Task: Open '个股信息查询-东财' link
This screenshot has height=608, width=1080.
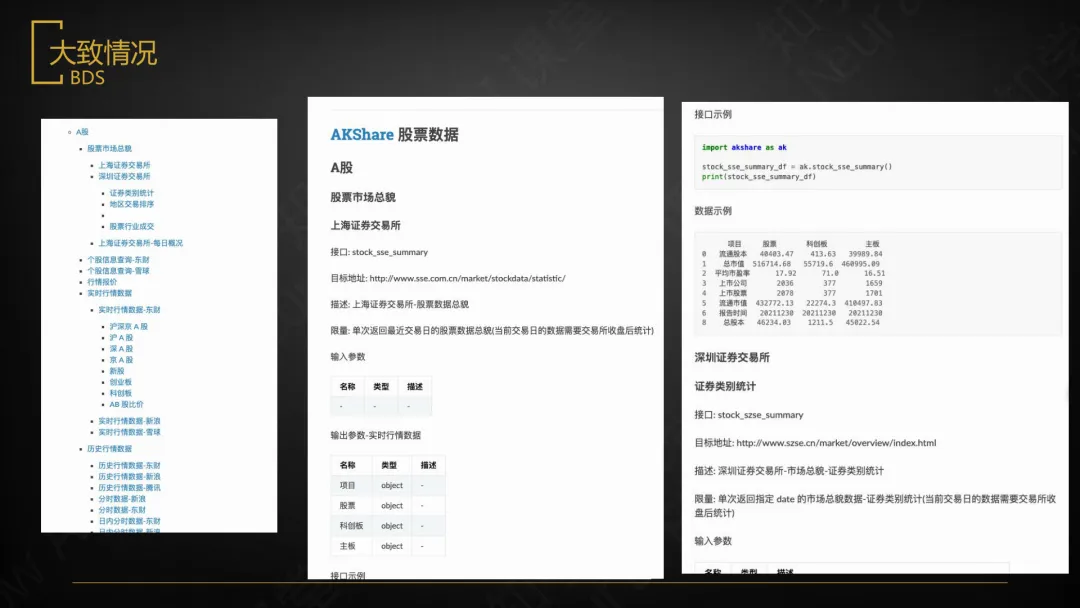Action: tap(118, 260)
